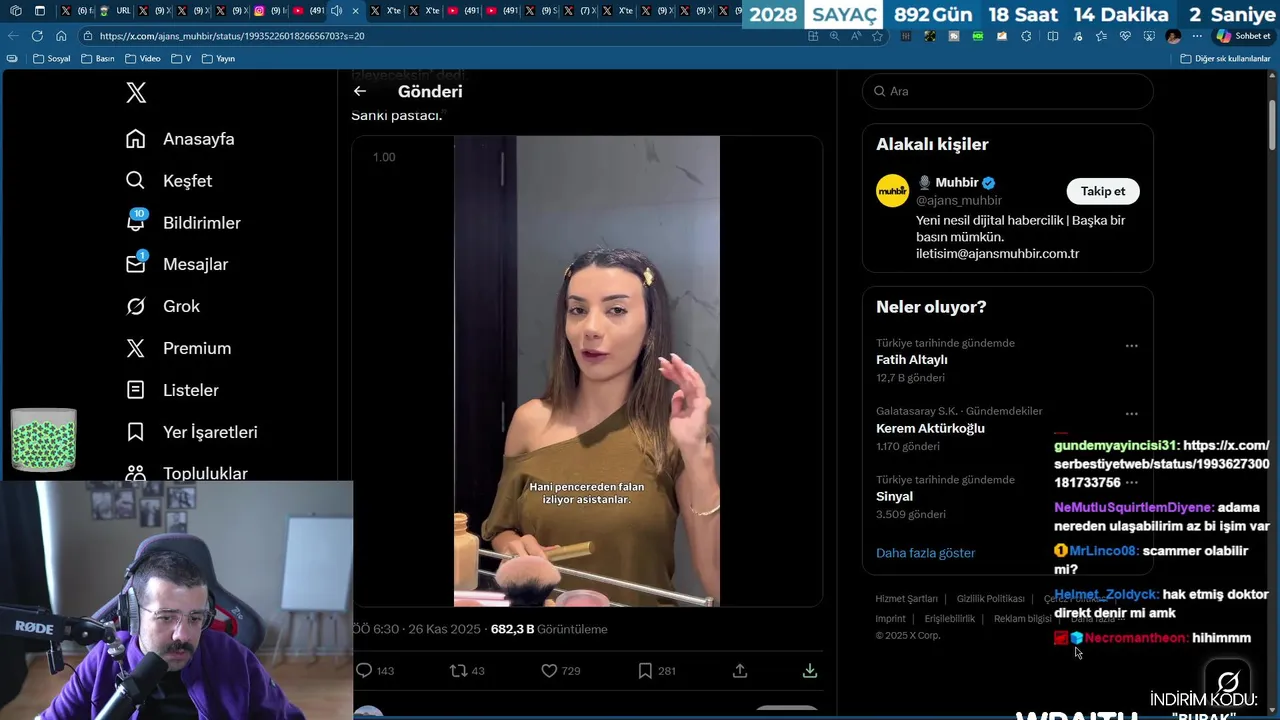Click the page vertical scrollbar
This screenshot has width=1280, height=720.
click(1273, 126)
